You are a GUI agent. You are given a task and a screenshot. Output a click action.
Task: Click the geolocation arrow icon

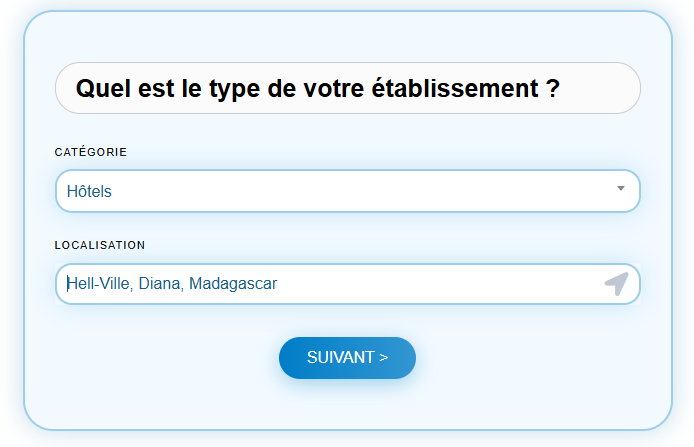tap(617, 284)
